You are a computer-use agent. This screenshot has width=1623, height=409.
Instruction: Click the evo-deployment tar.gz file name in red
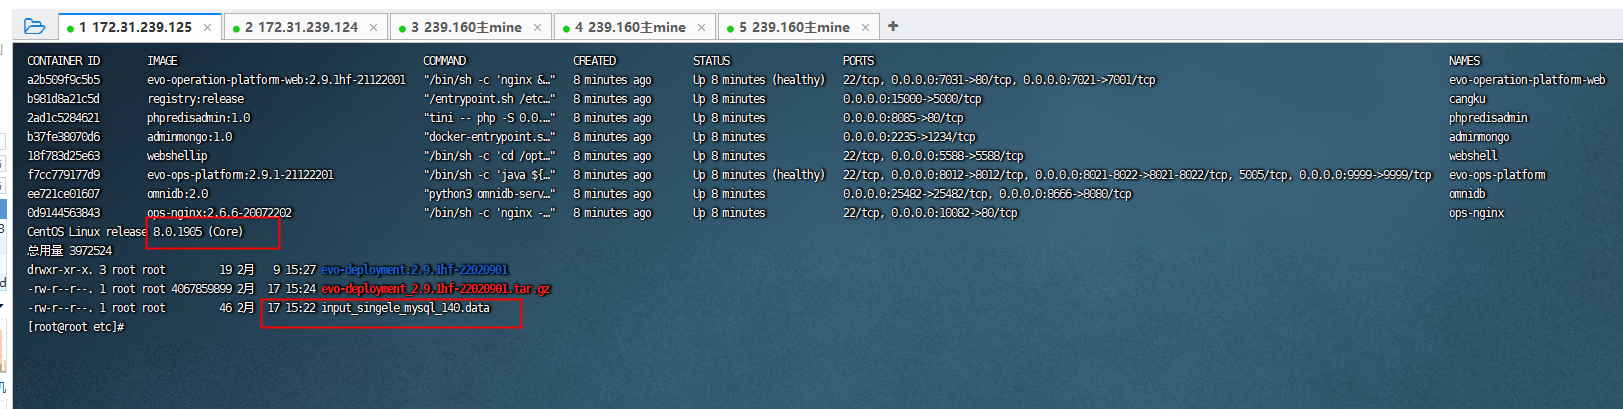pos(435,289)
